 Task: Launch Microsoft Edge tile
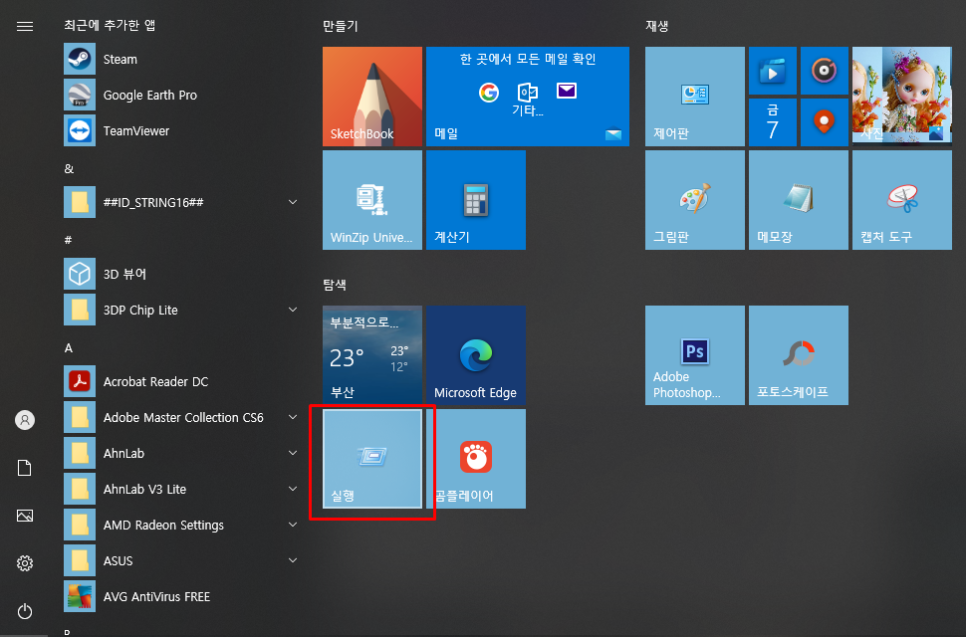476,355
